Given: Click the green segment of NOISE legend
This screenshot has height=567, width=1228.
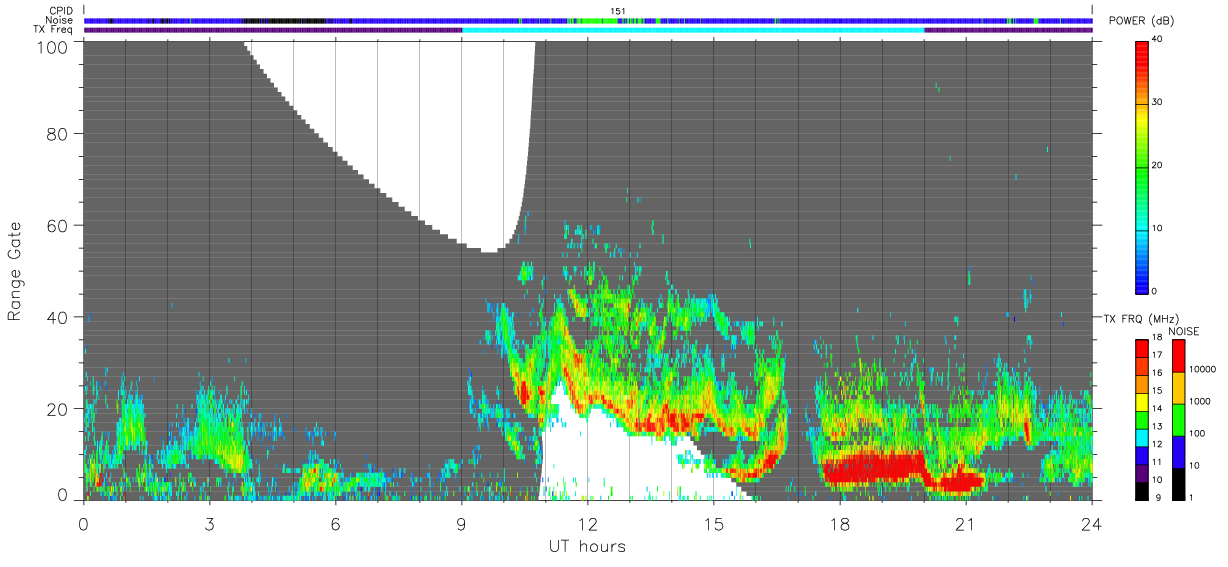Looking at the screenshot, I should (x=1177, y=420).
